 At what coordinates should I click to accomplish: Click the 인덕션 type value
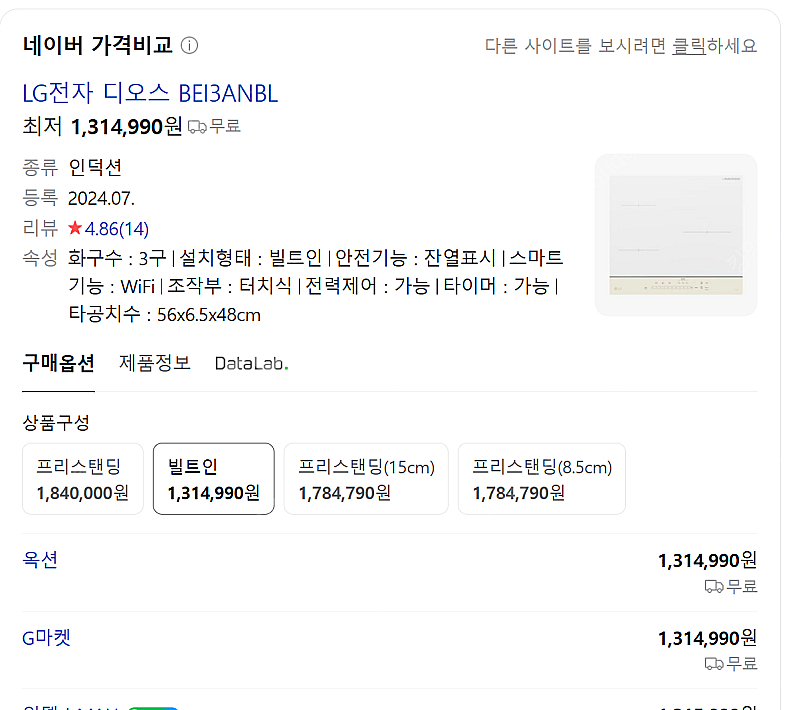(95, 167)
